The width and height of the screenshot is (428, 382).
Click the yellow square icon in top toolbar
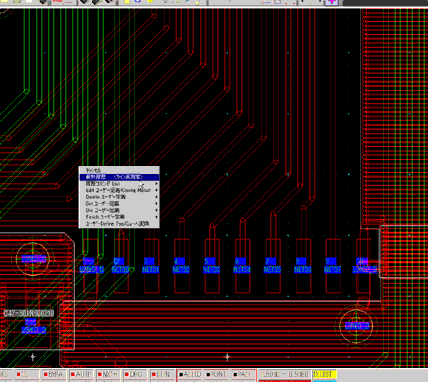(127, 2)
